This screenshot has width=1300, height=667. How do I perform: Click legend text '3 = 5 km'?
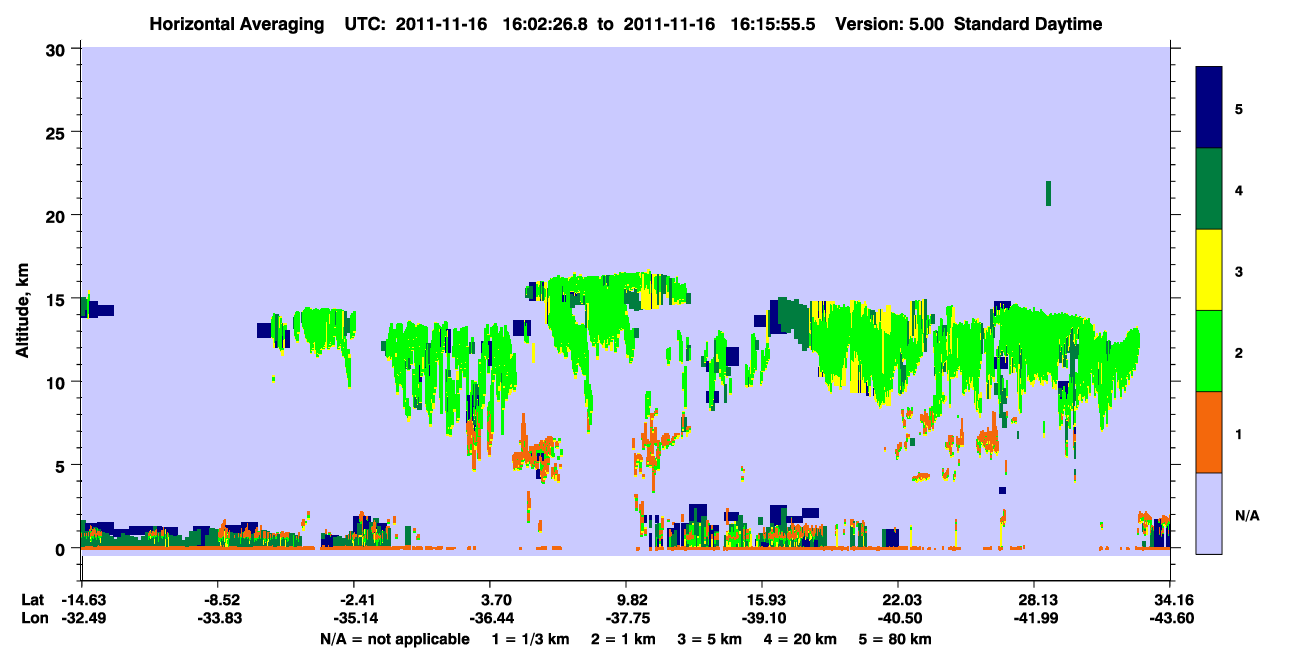coord(708,639)
